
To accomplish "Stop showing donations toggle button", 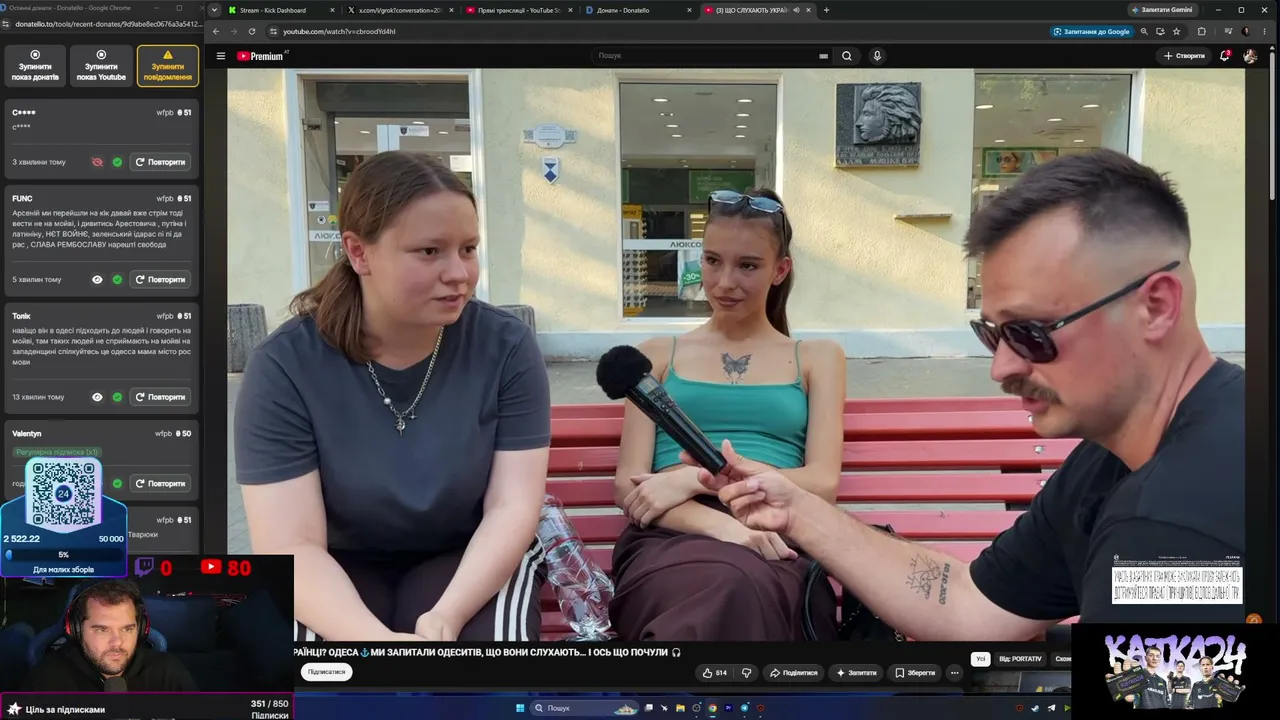I will pyautogui.click(x=35, y=66).
